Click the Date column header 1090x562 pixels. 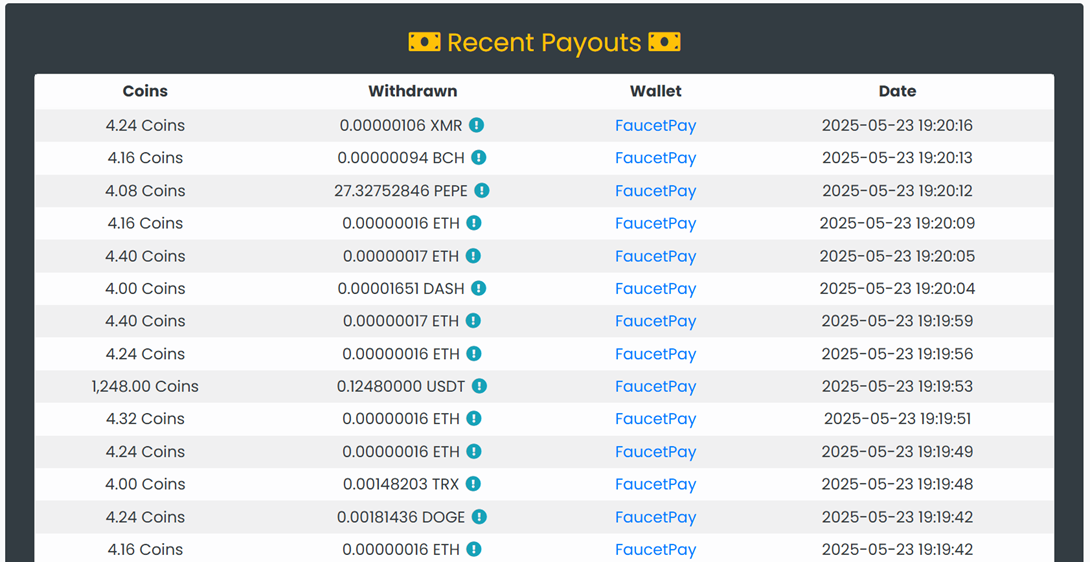pyautogui.click(x=897, y=91)
